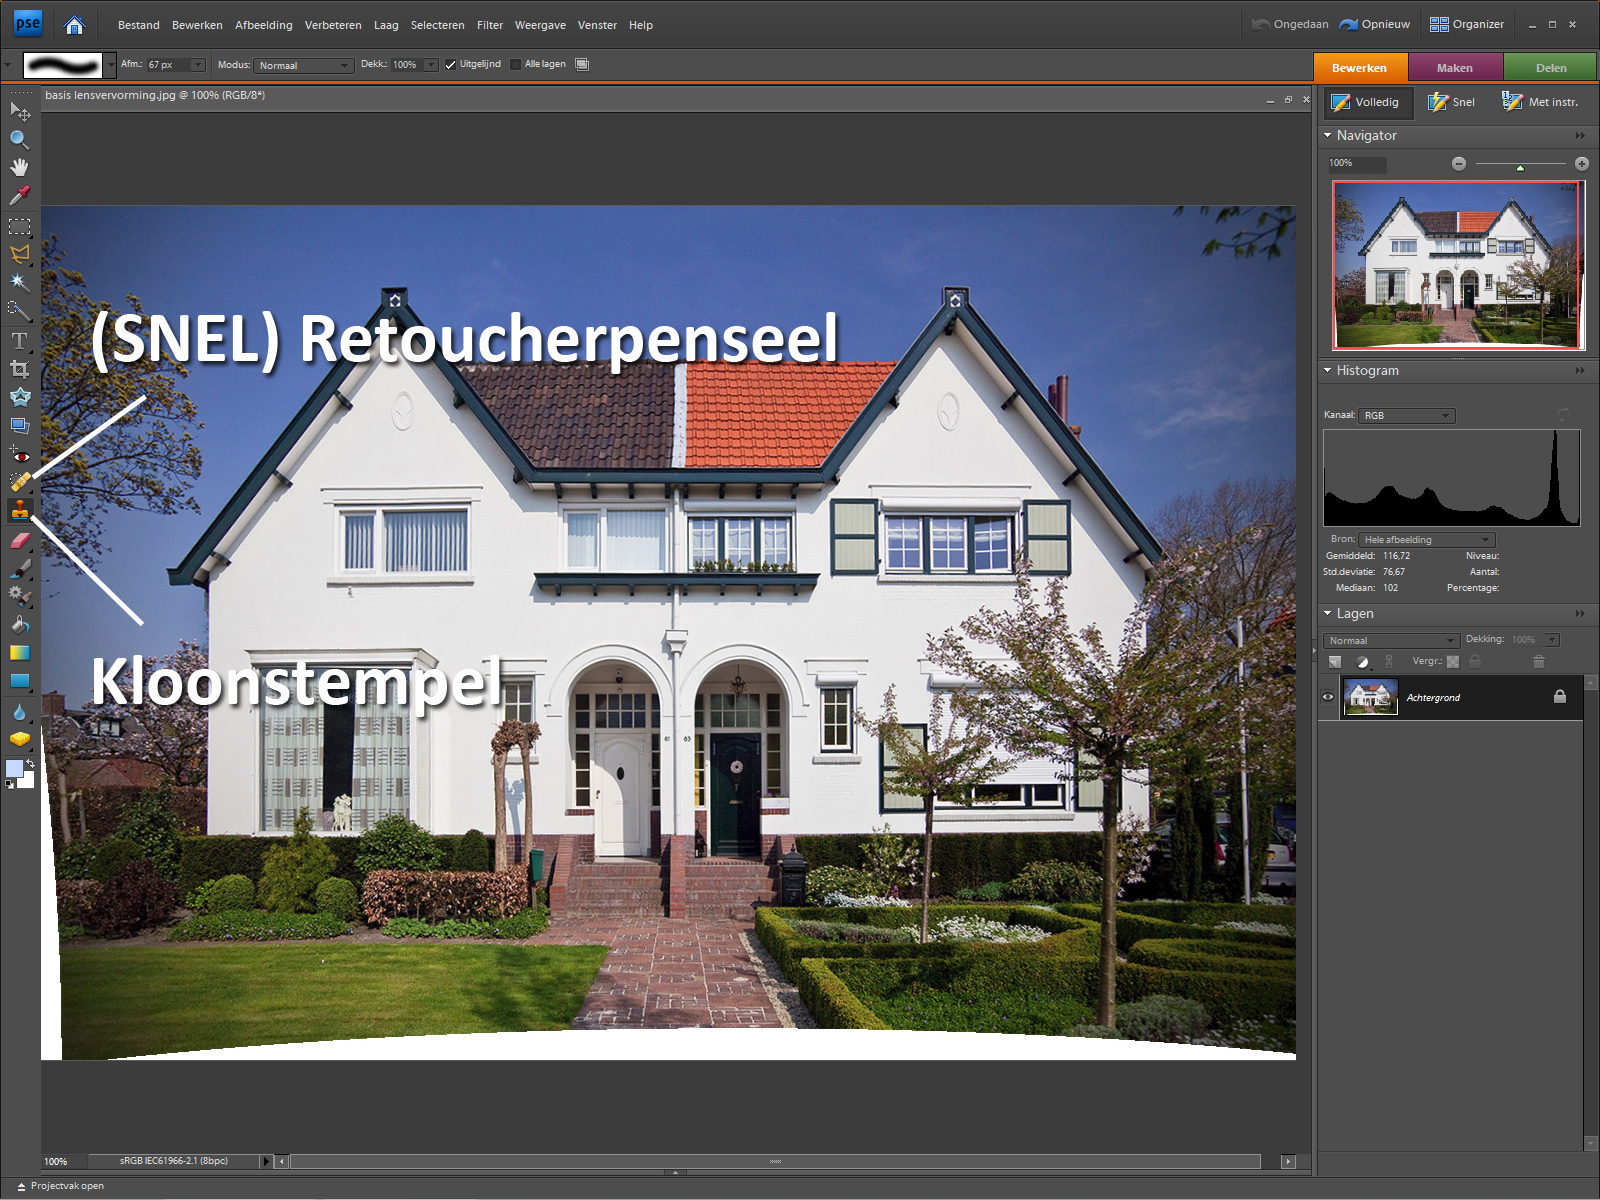Click the foreground color swatch

coord(14,768)
